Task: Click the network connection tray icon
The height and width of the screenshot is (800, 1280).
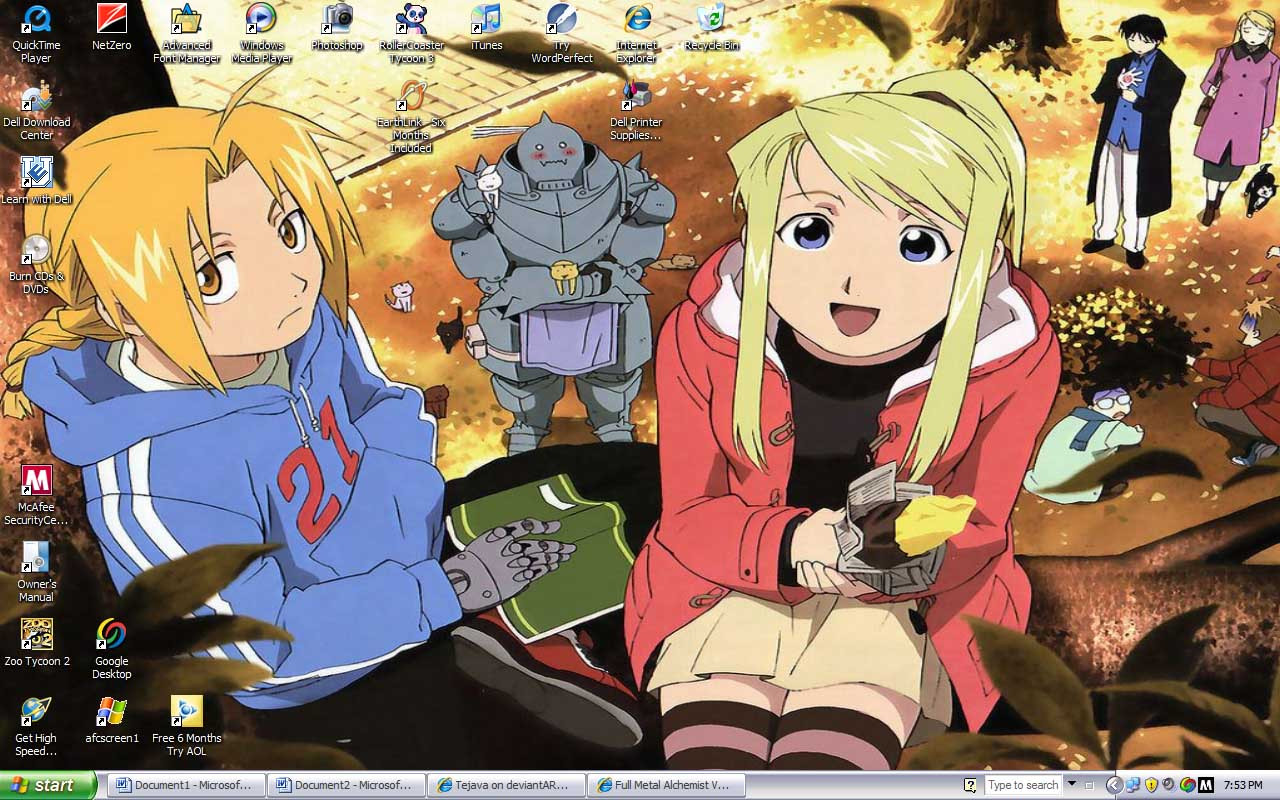Action: tap(1133, 785)
